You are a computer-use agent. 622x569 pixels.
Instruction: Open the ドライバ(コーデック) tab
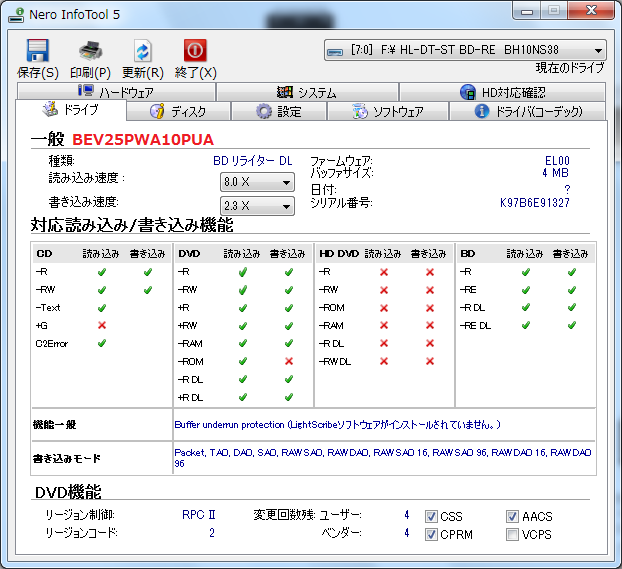tap(529, 111)
